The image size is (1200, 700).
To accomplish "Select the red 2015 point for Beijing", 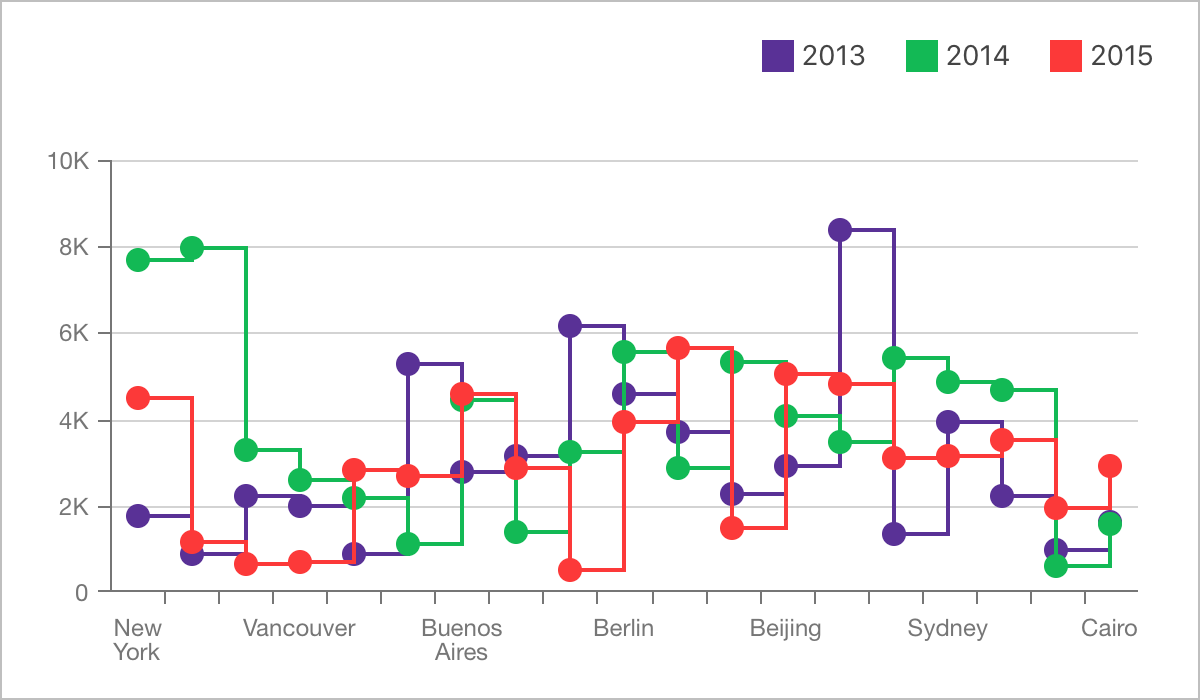I will click(x=786, y=374).
